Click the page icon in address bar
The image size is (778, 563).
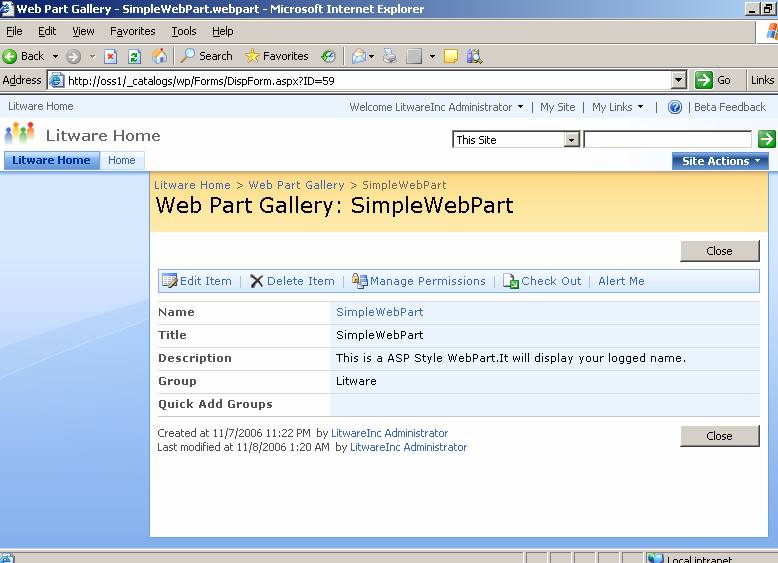57,80
